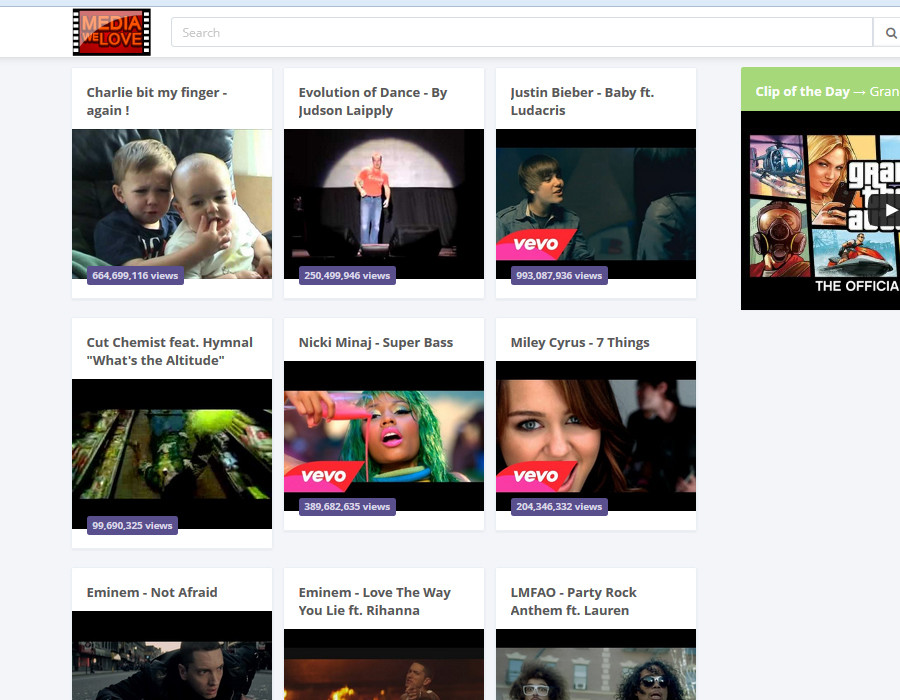This screenshot has height=700, width=900.
Task: Open 'LMFAO - Party Rock Anthem' title
Action: coord(573,601)
